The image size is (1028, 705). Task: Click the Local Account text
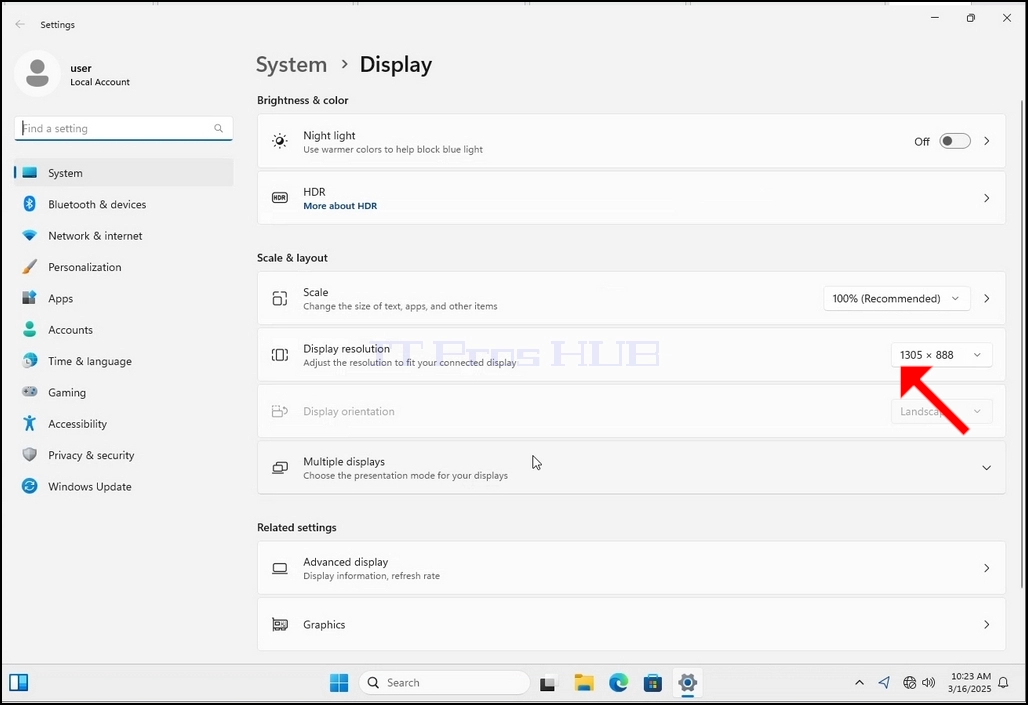100,82
